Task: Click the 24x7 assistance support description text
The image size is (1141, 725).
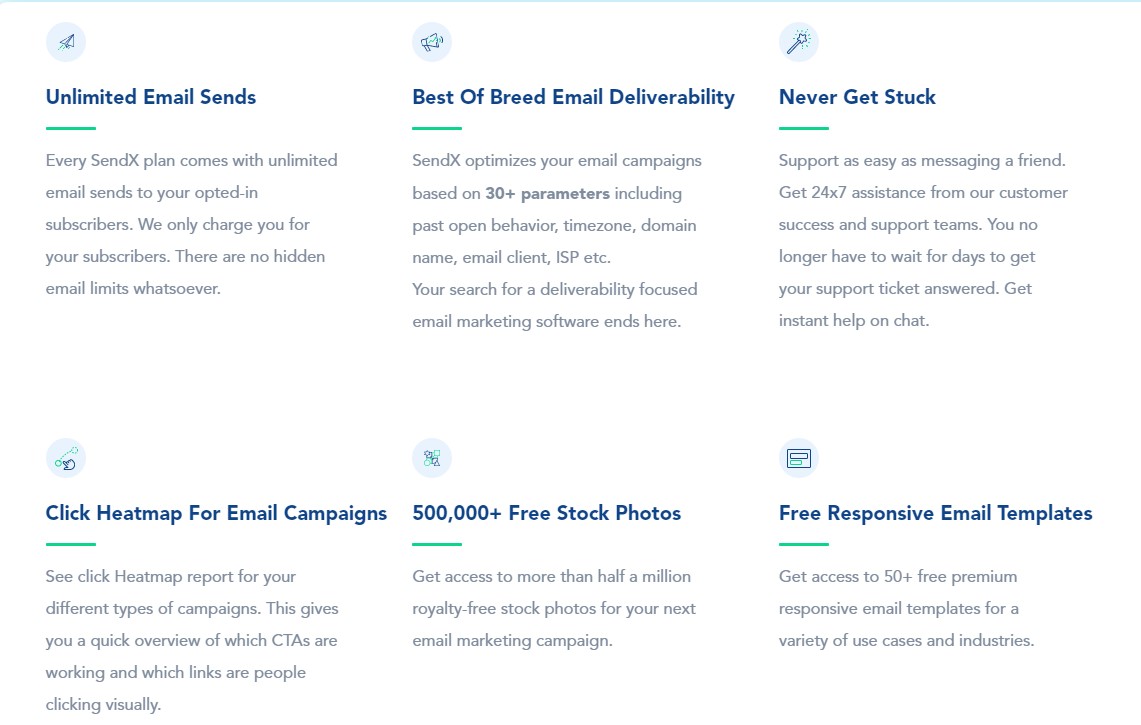Action: tap(923, 240)
